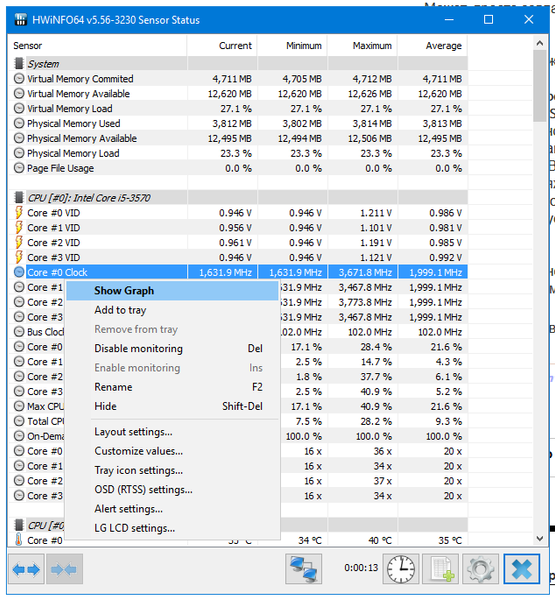The width and height of the screenshot is (555, 600).
Task: Open Customize values... menu entry
Action: [172, 451]
